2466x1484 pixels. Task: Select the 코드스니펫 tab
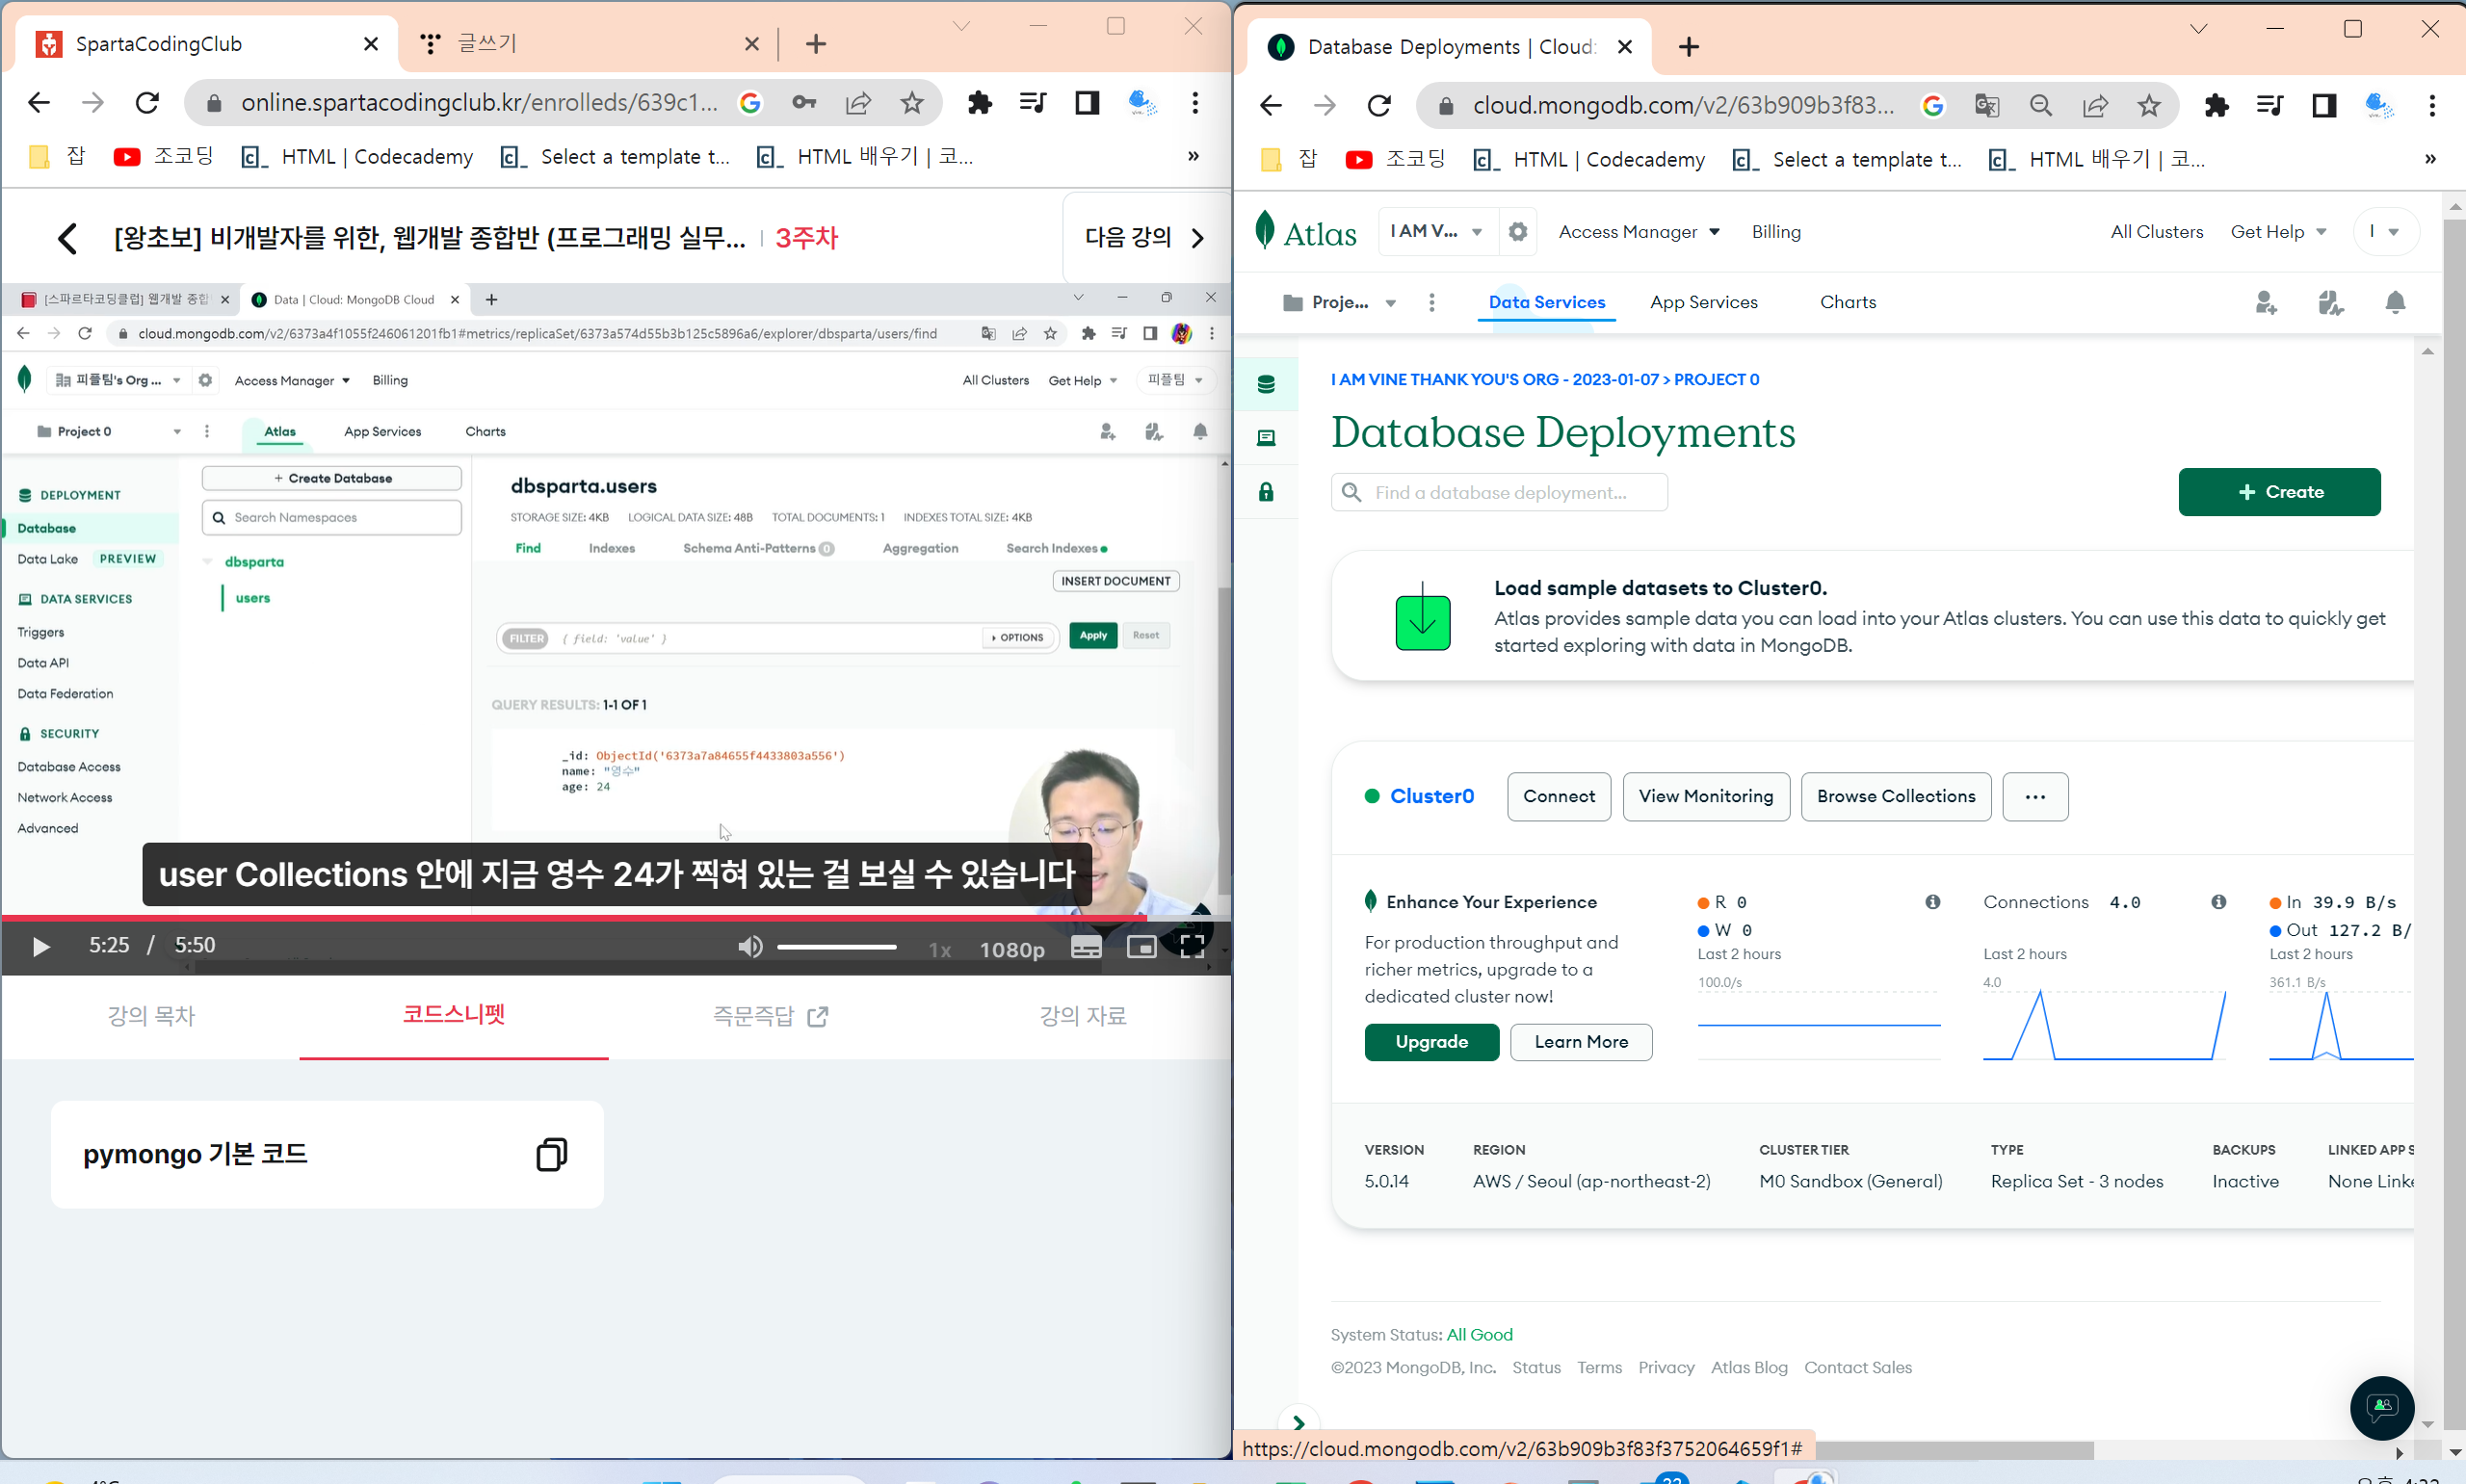454,1014
